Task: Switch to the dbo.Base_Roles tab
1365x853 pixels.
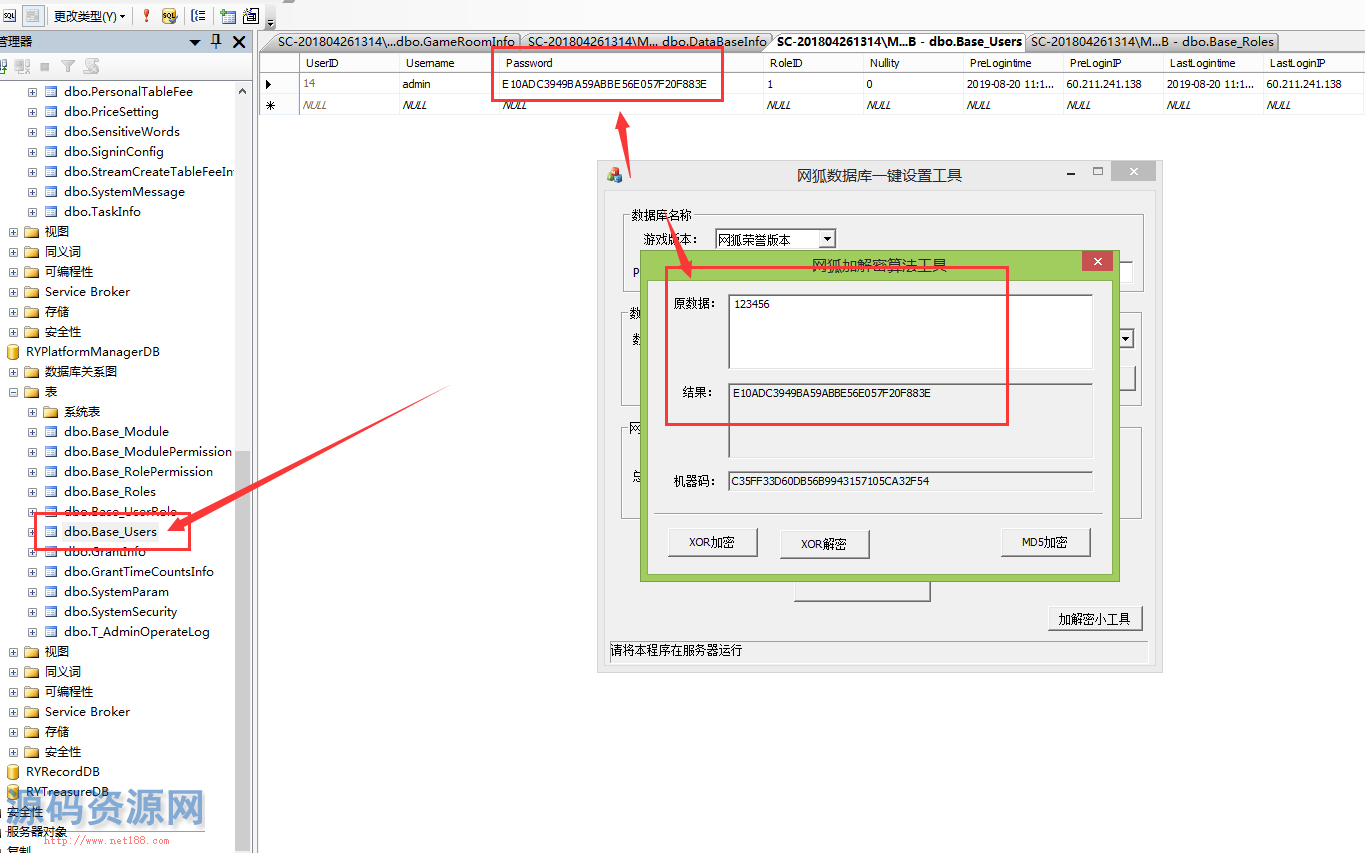Action: coord(1153,42)
